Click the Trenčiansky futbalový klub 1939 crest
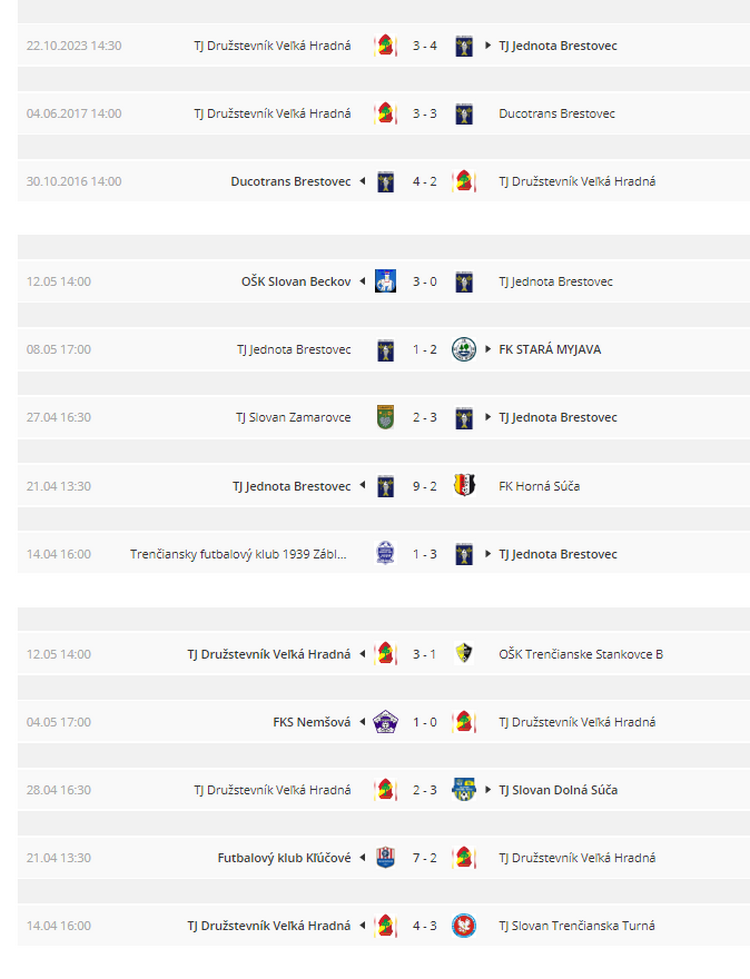750x979 pixels. 385,553
